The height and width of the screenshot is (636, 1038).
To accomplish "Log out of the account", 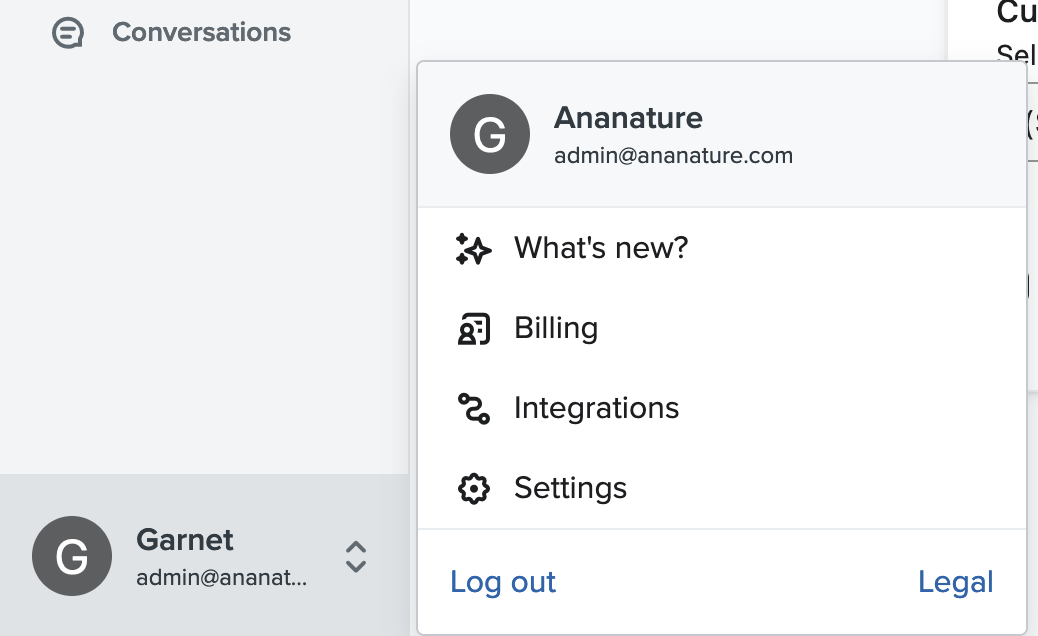I will [x=503, y=582].
